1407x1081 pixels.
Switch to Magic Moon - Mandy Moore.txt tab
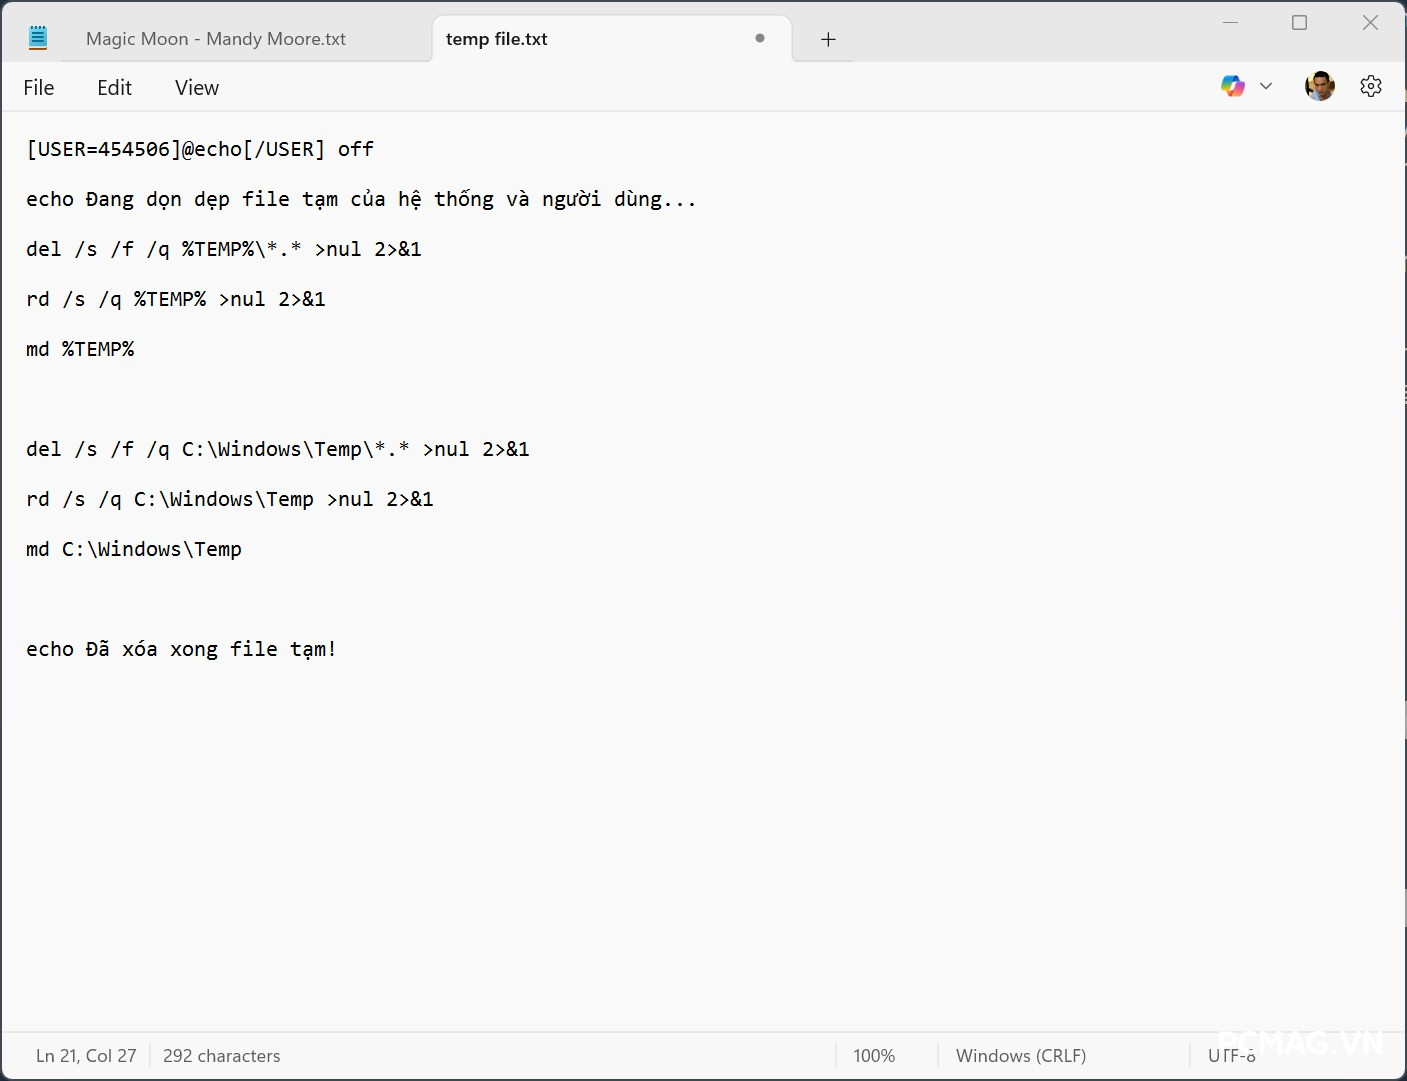pos(216,39)
